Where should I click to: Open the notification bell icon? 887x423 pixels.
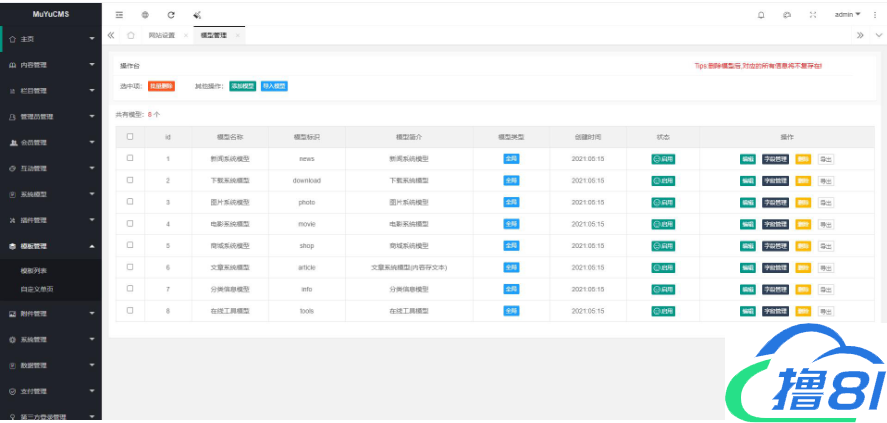coord(761,15)
